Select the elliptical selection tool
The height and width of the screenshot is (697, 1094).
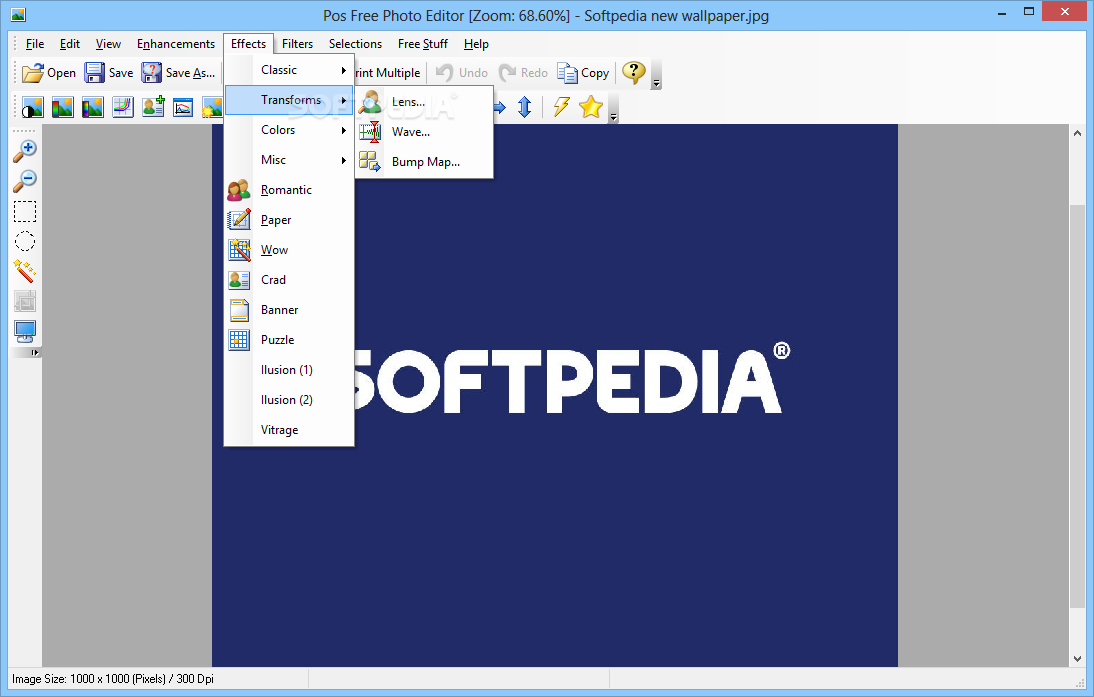click(x=25, y=241)
